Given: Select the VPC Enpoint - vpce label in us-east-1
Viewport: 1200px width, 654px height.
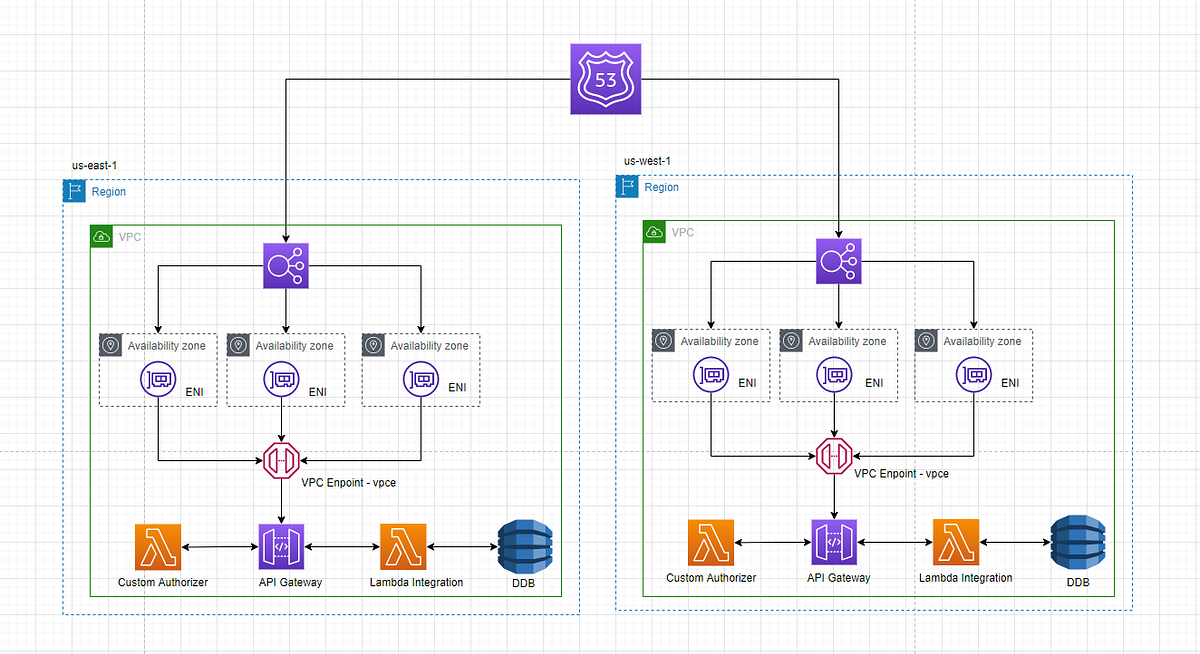Looking at the screenshot, I should (348, 483).
